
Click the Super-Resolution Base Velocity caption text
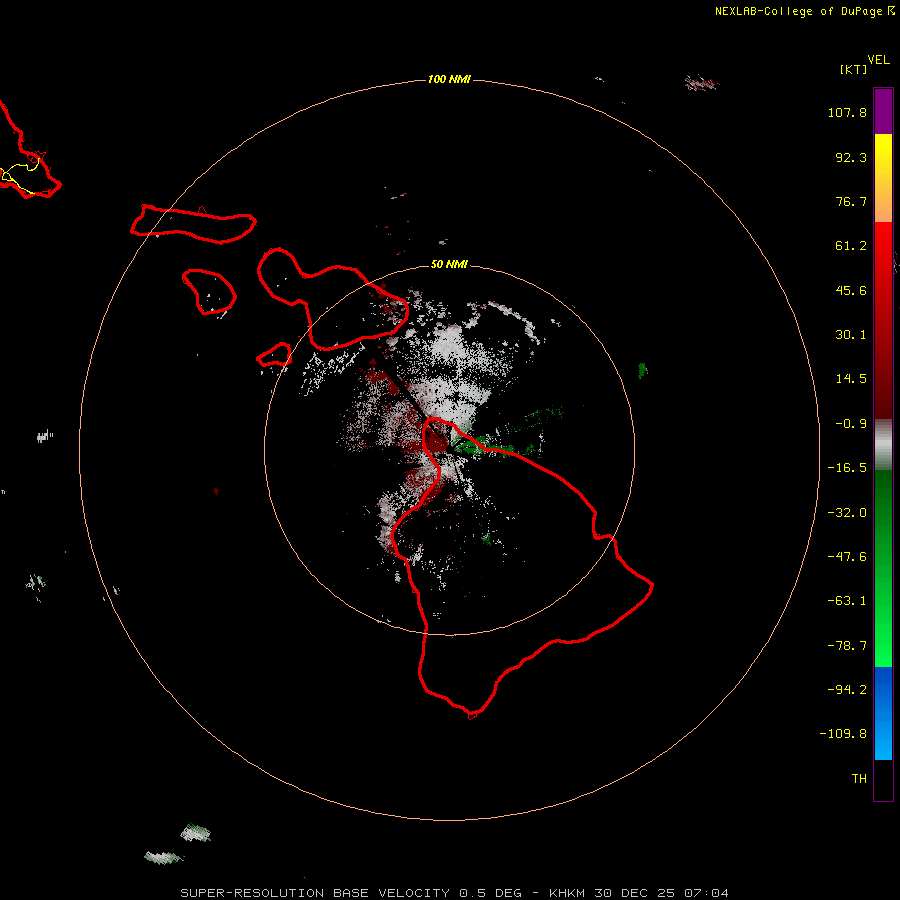(455, 893)
